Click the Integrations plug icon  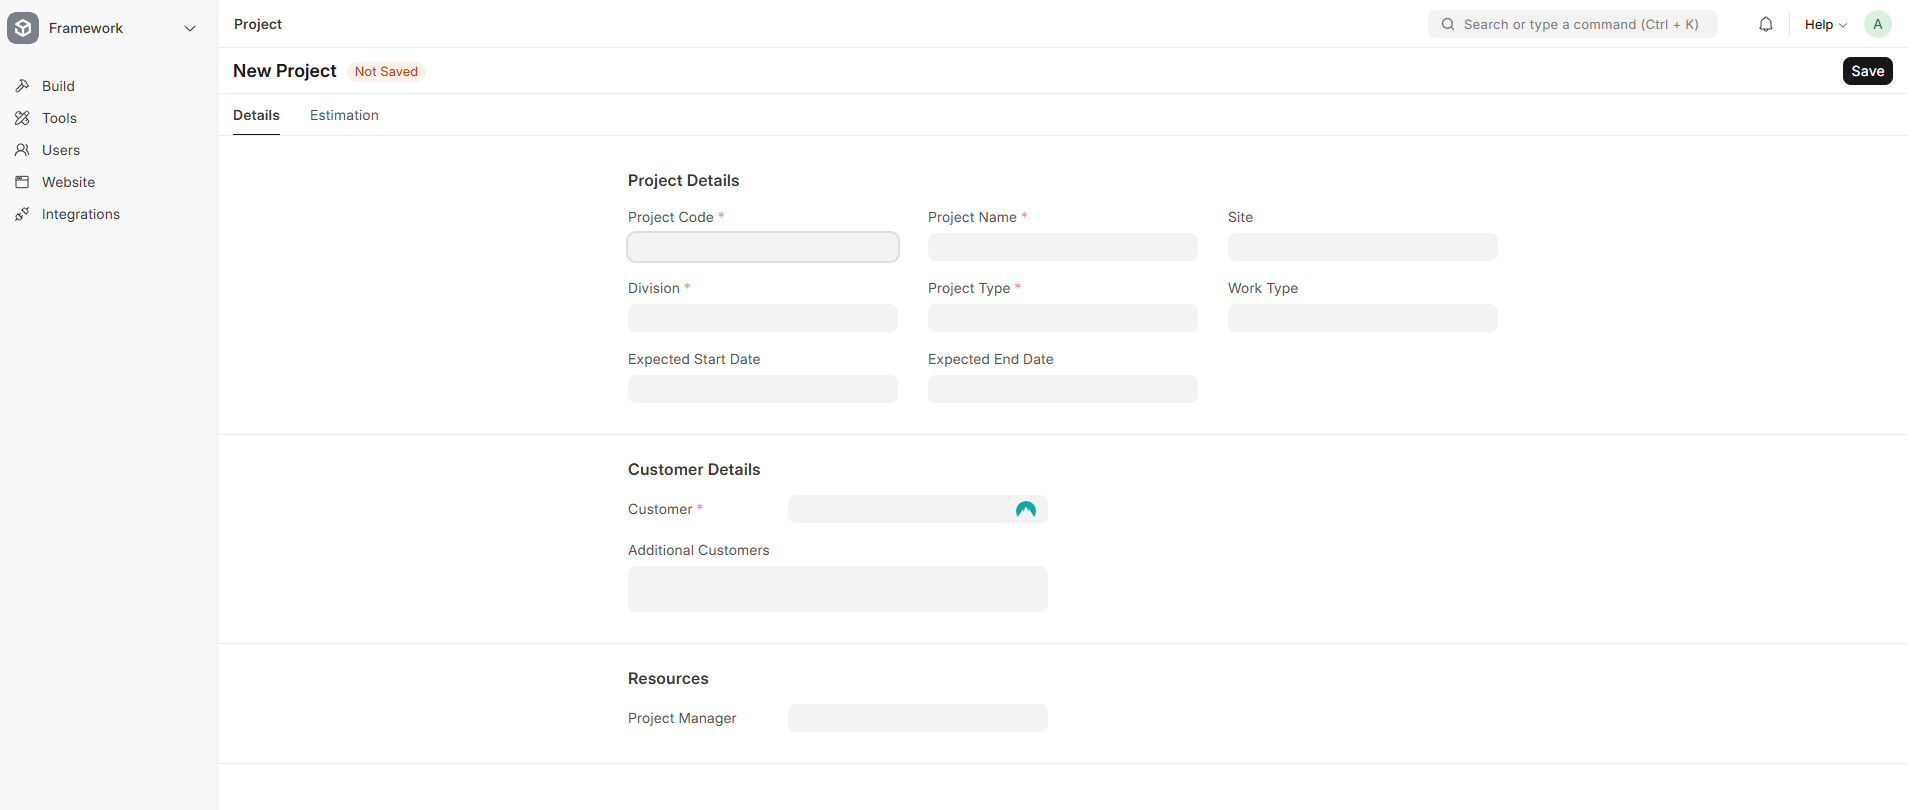(x=22, y=214)
